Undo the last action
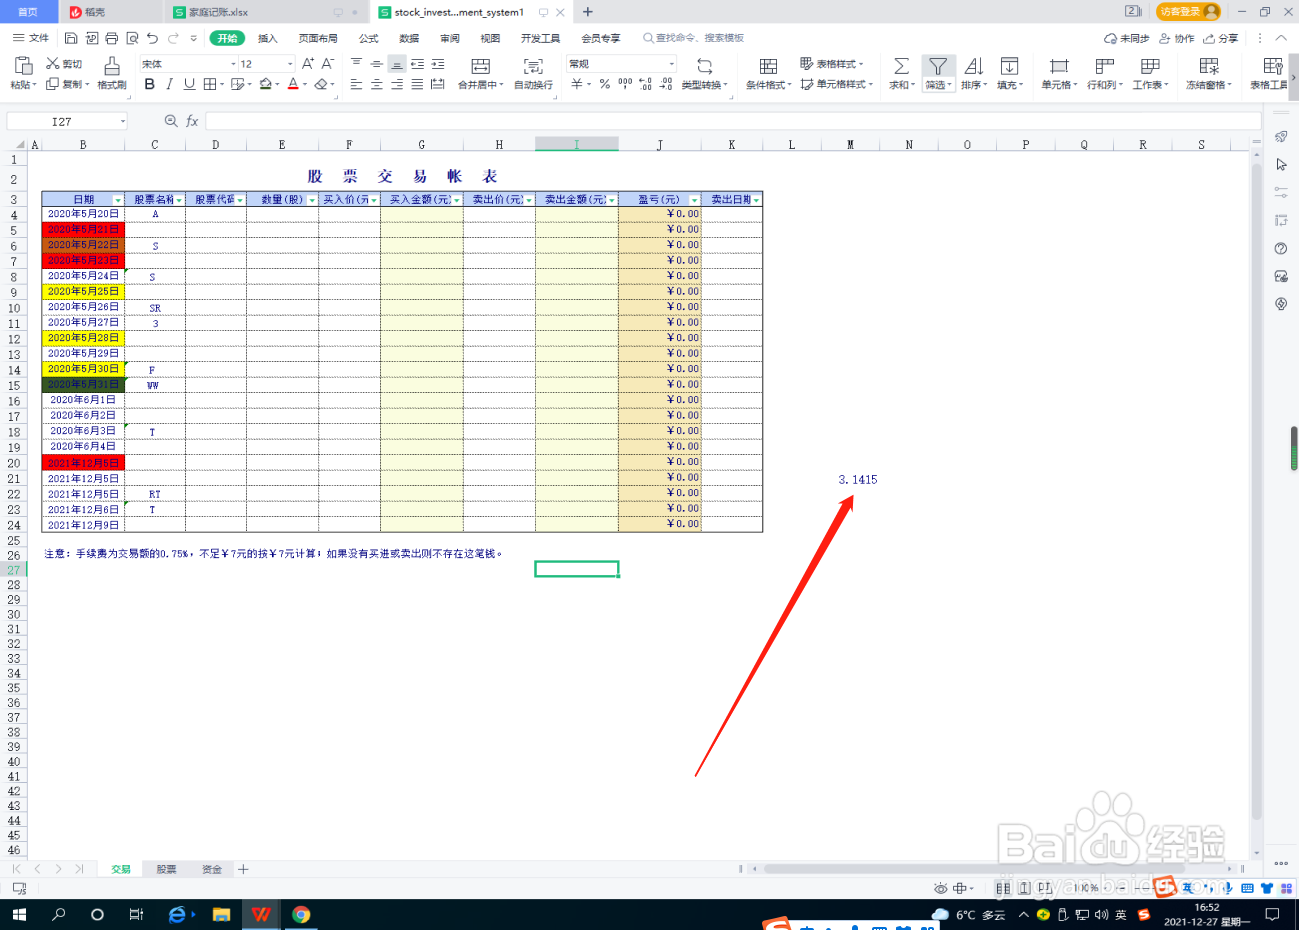 click(152, 38)
